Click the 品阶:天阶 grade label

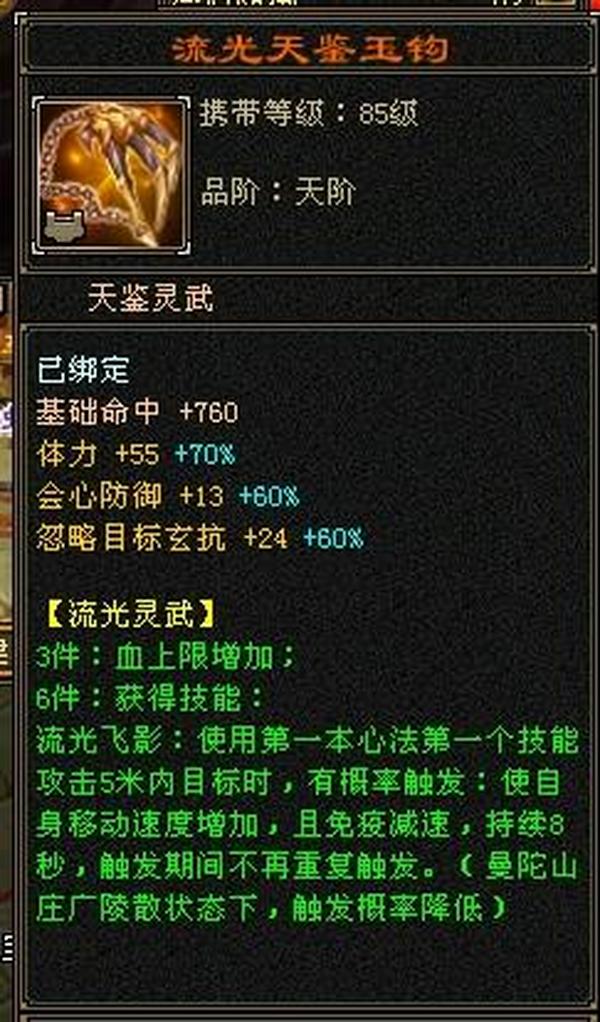278,193
